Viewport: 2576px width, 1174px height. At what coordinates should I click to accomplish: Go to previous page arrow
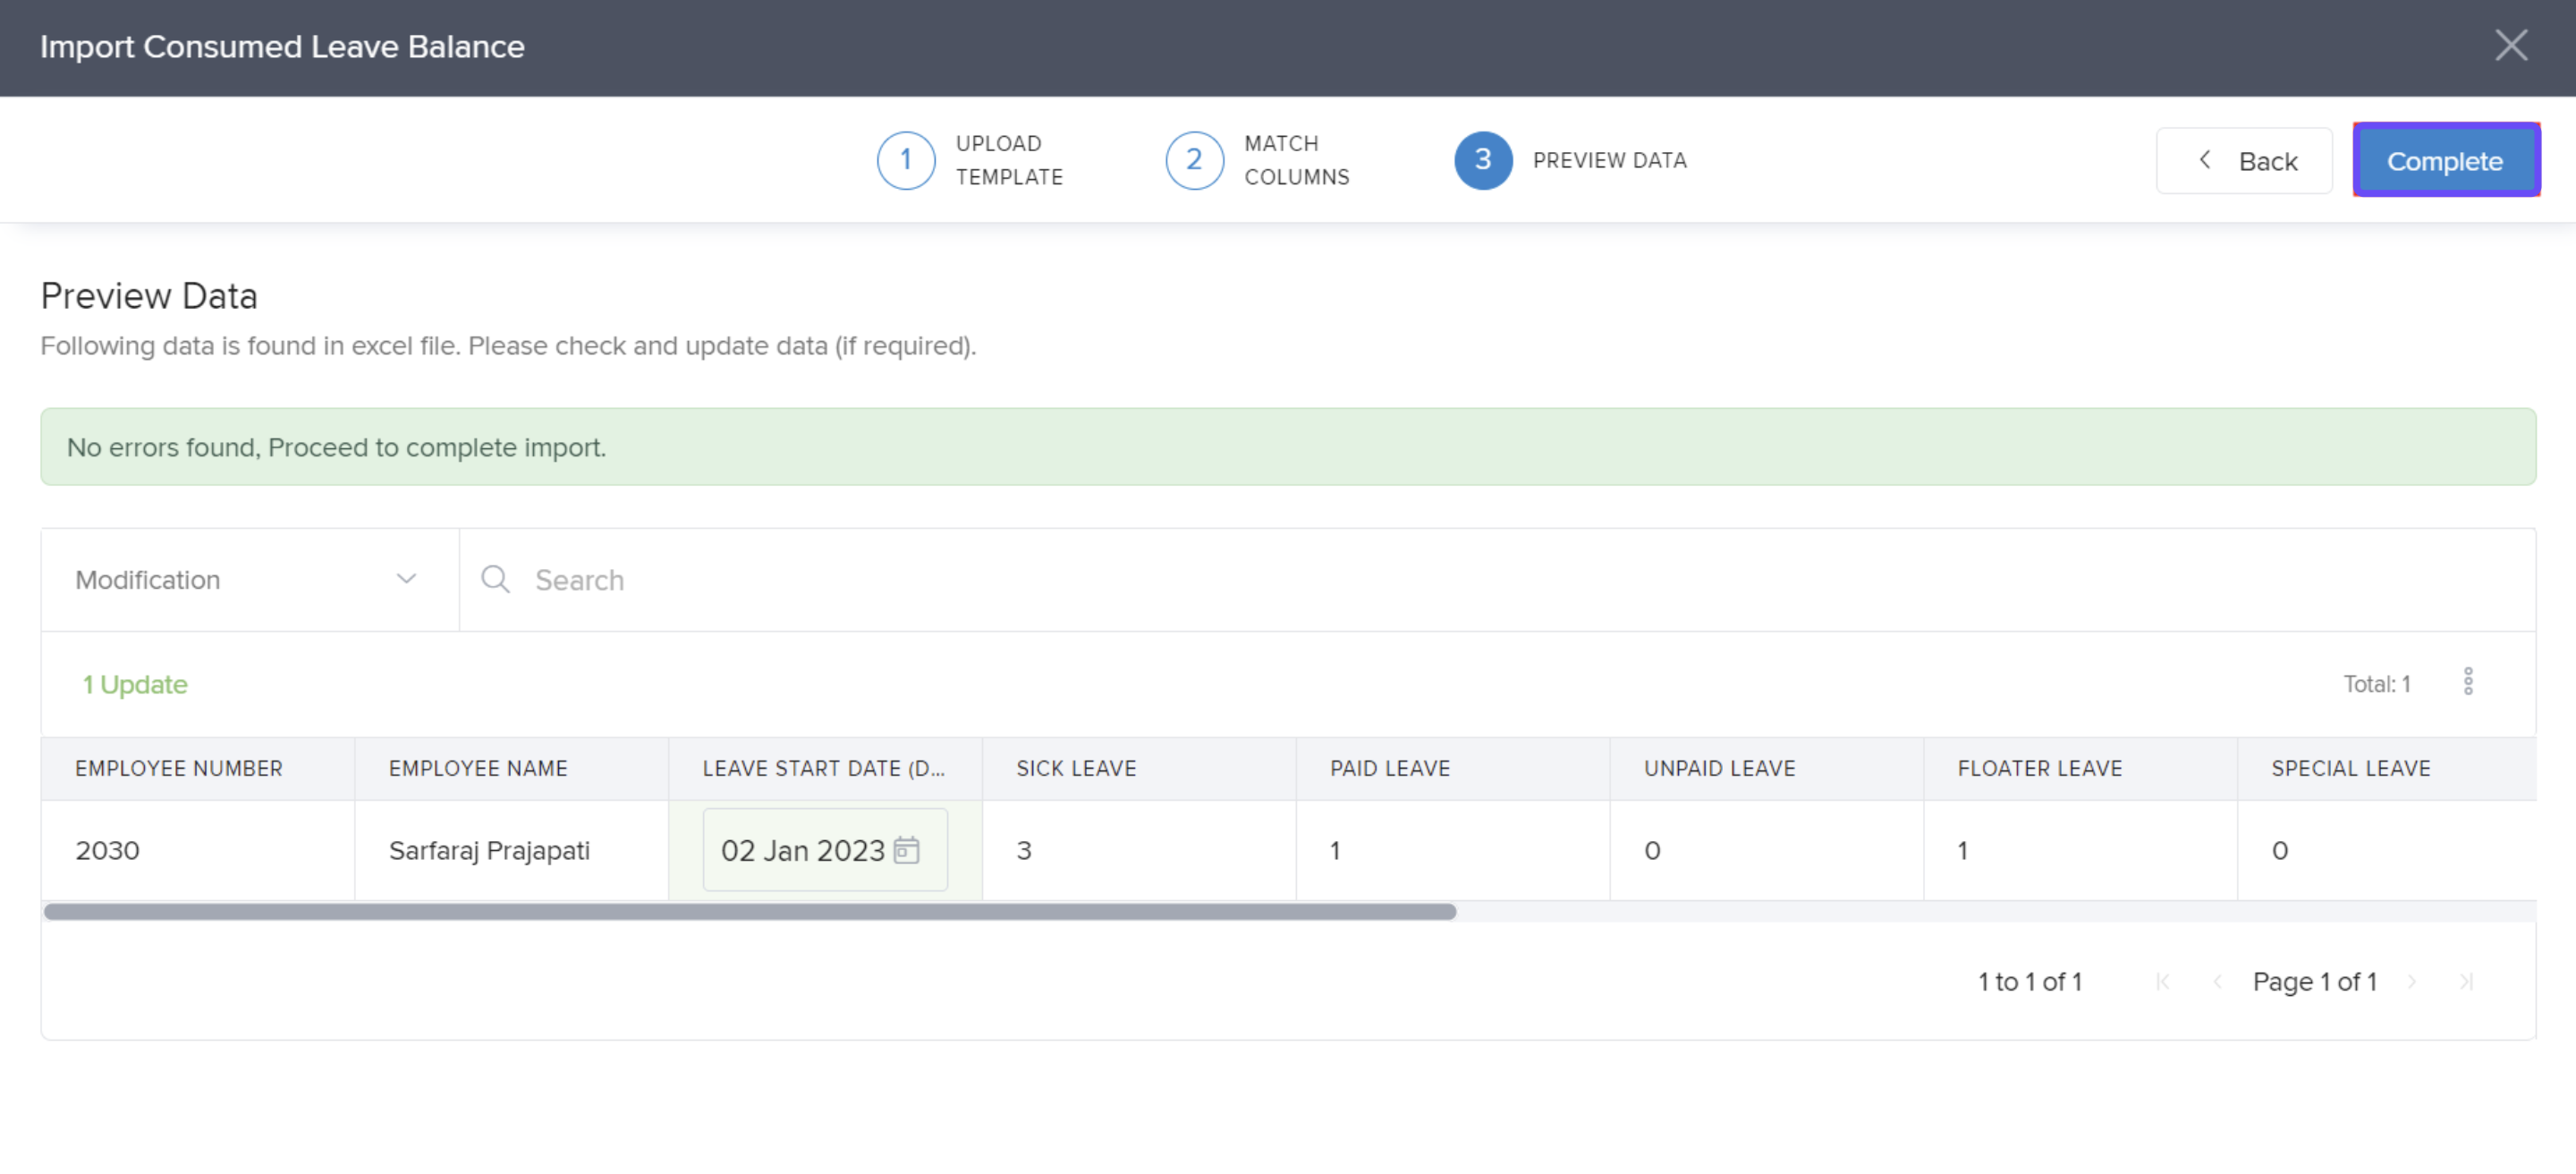(x=2217, y=982)
